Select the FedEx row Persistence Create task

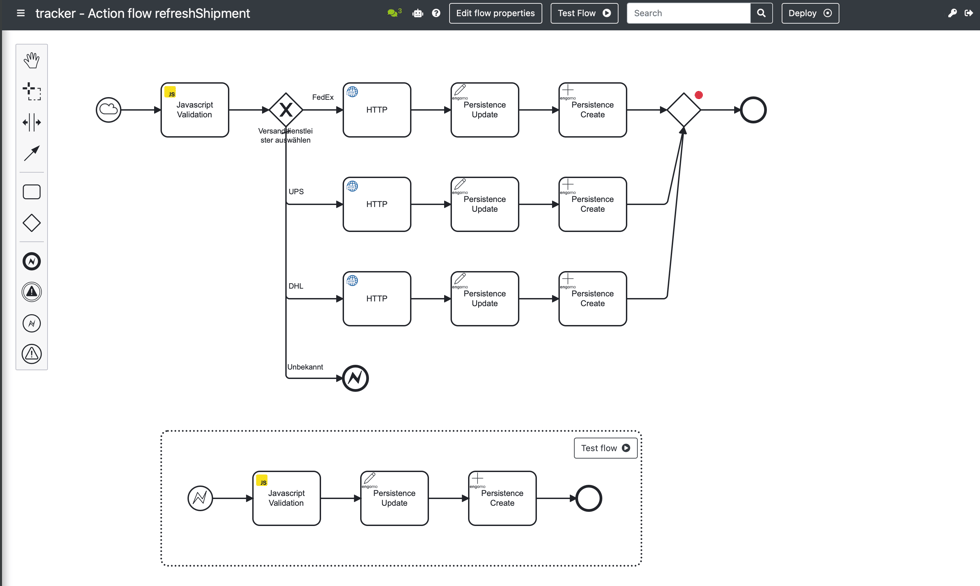(592, 110)
